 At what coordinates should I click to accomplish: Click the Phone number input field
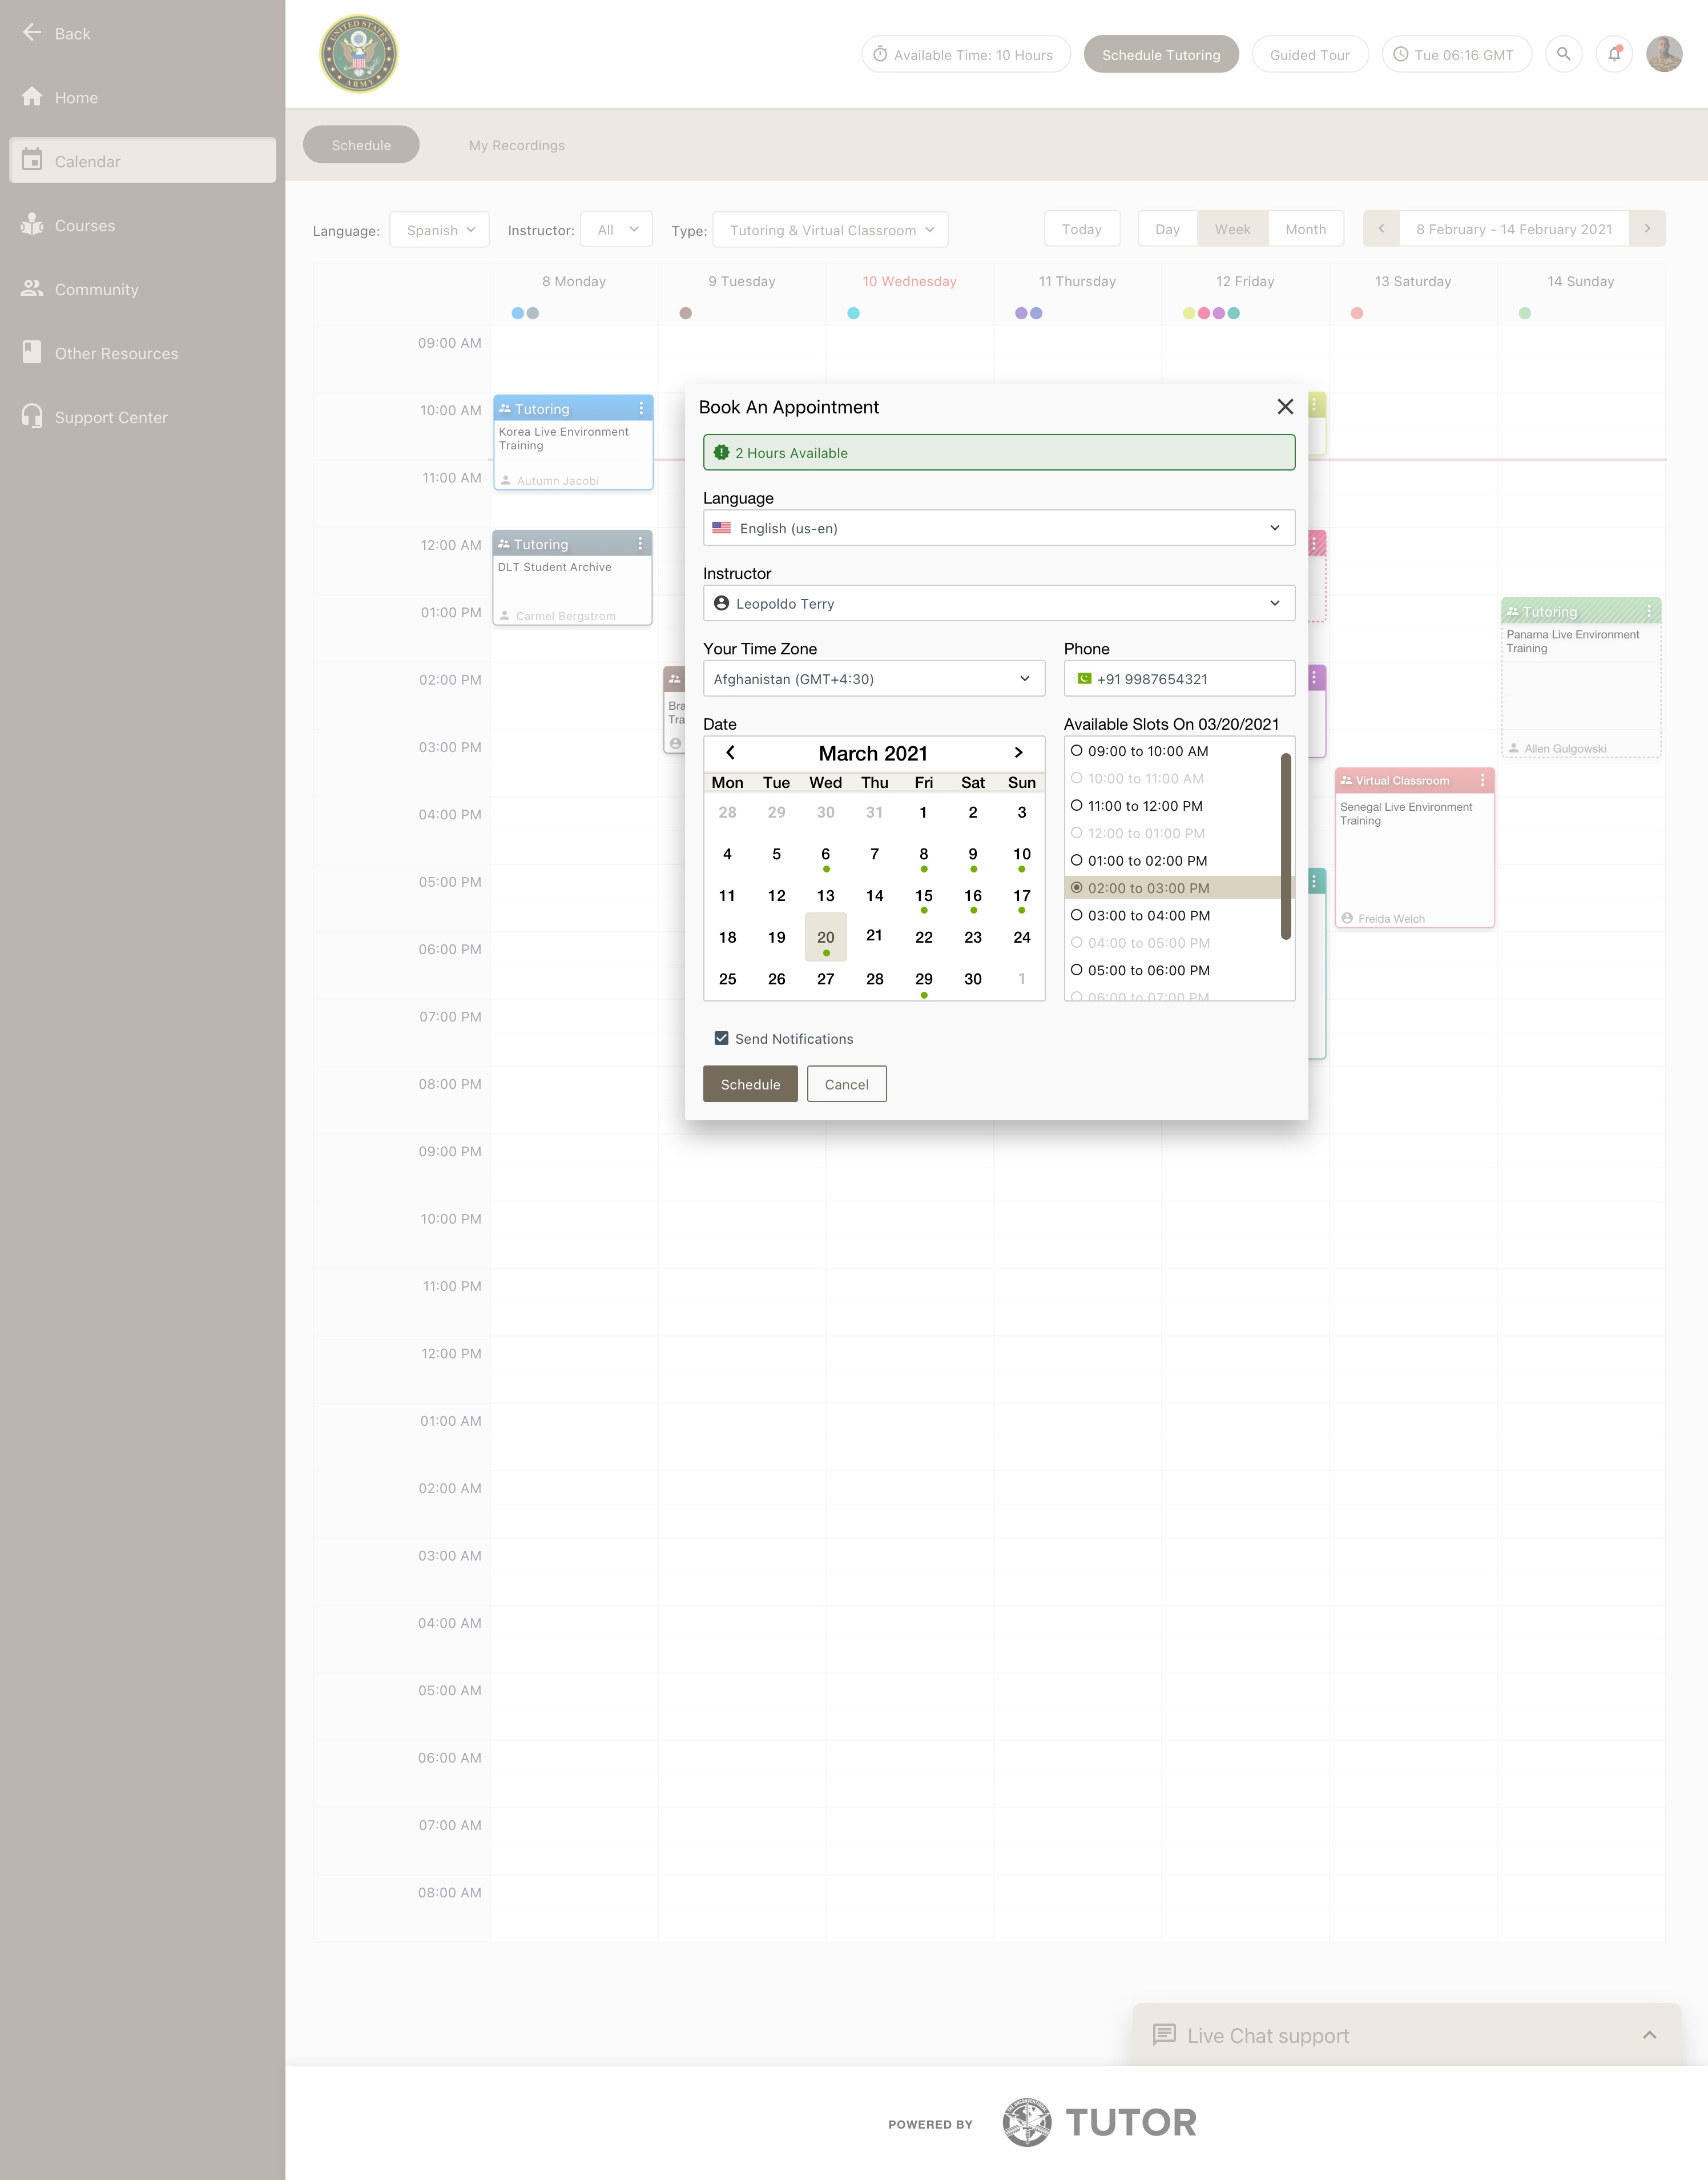(1179, 679)
